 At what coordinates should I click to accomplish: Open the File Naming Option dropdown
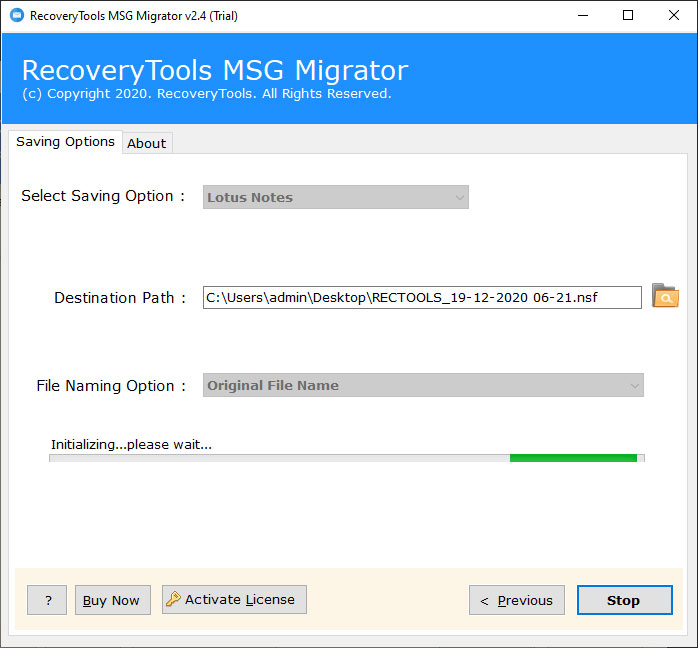tap(423, 385)
